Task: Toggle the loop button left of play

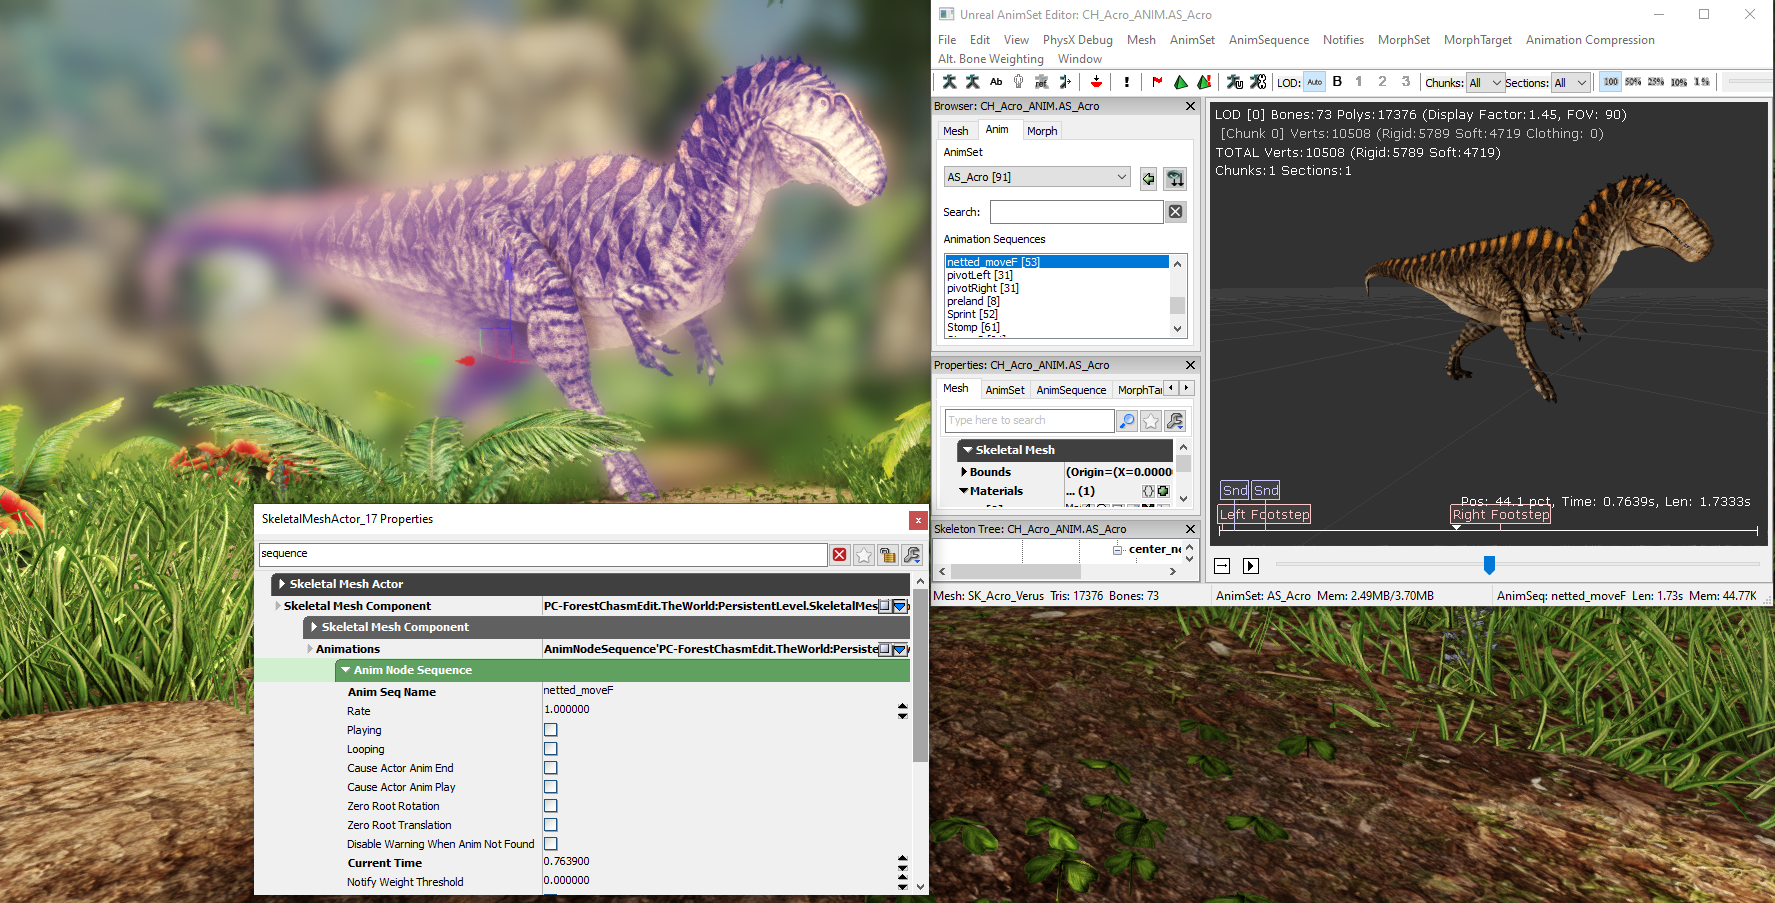Action: [1222, 566]
